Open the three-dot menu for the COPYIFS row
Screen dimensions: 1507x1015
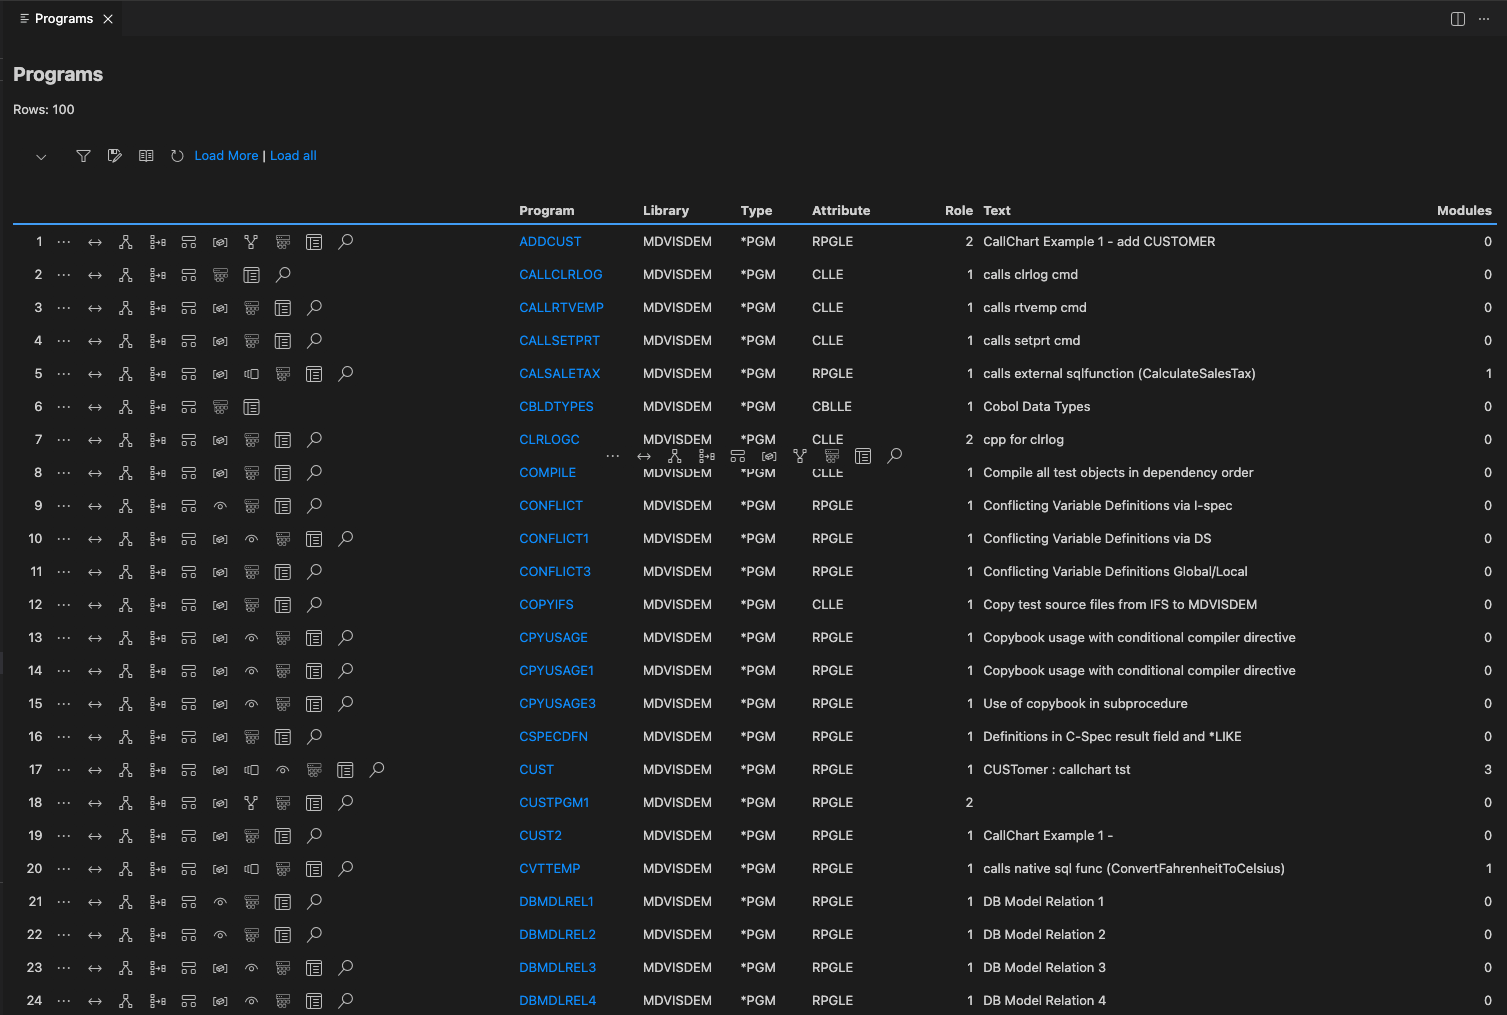pos(64,605)
